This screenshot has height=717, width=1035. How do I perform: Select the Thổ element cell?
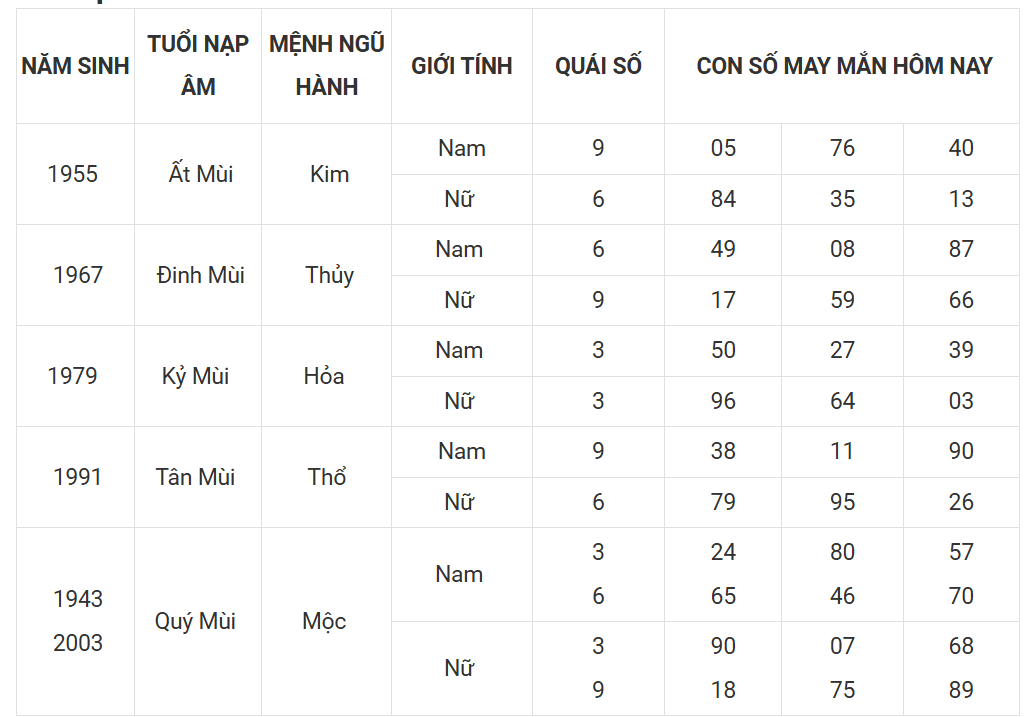click(x=327, y=477)
